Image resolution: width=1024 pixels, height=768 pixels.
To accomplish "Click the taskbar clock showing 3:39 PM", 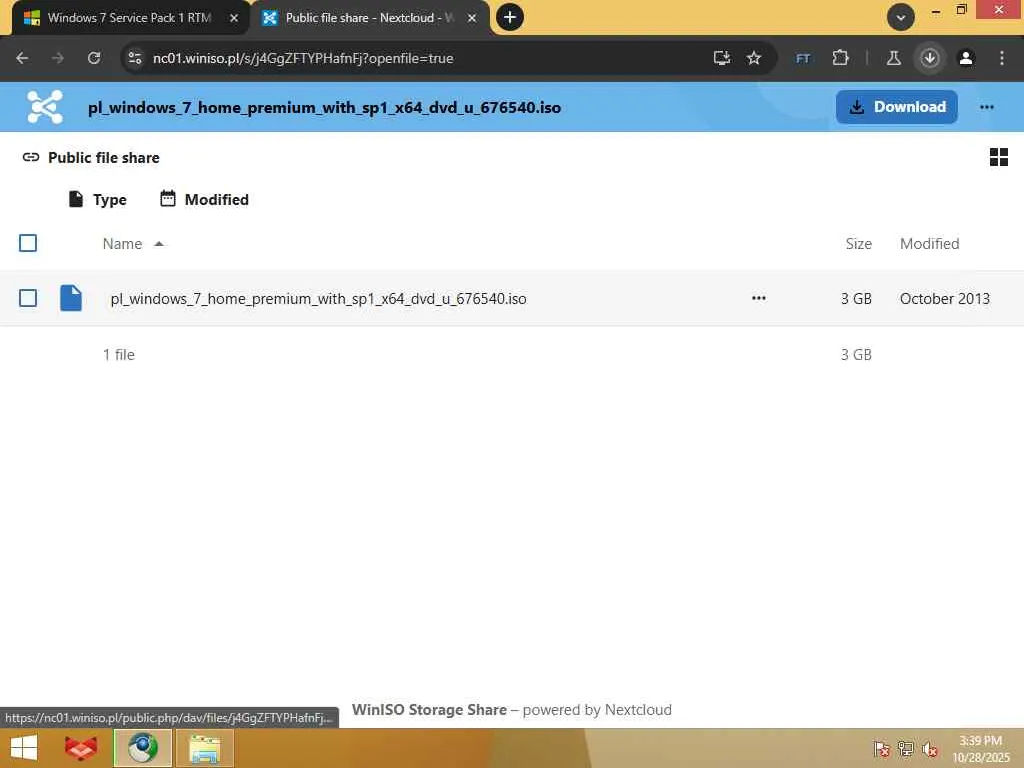I will [x=981, y=749].
